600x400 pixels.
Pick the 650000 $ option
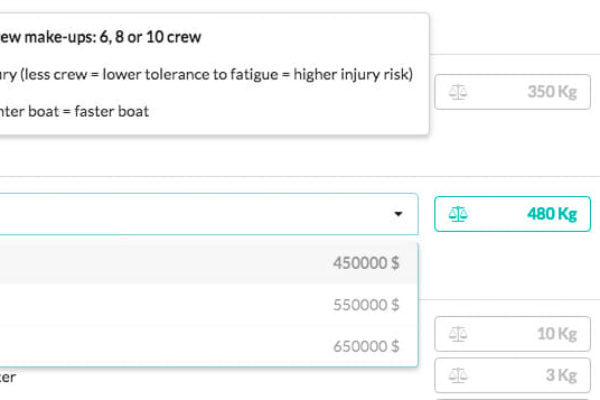coord(209,346)
